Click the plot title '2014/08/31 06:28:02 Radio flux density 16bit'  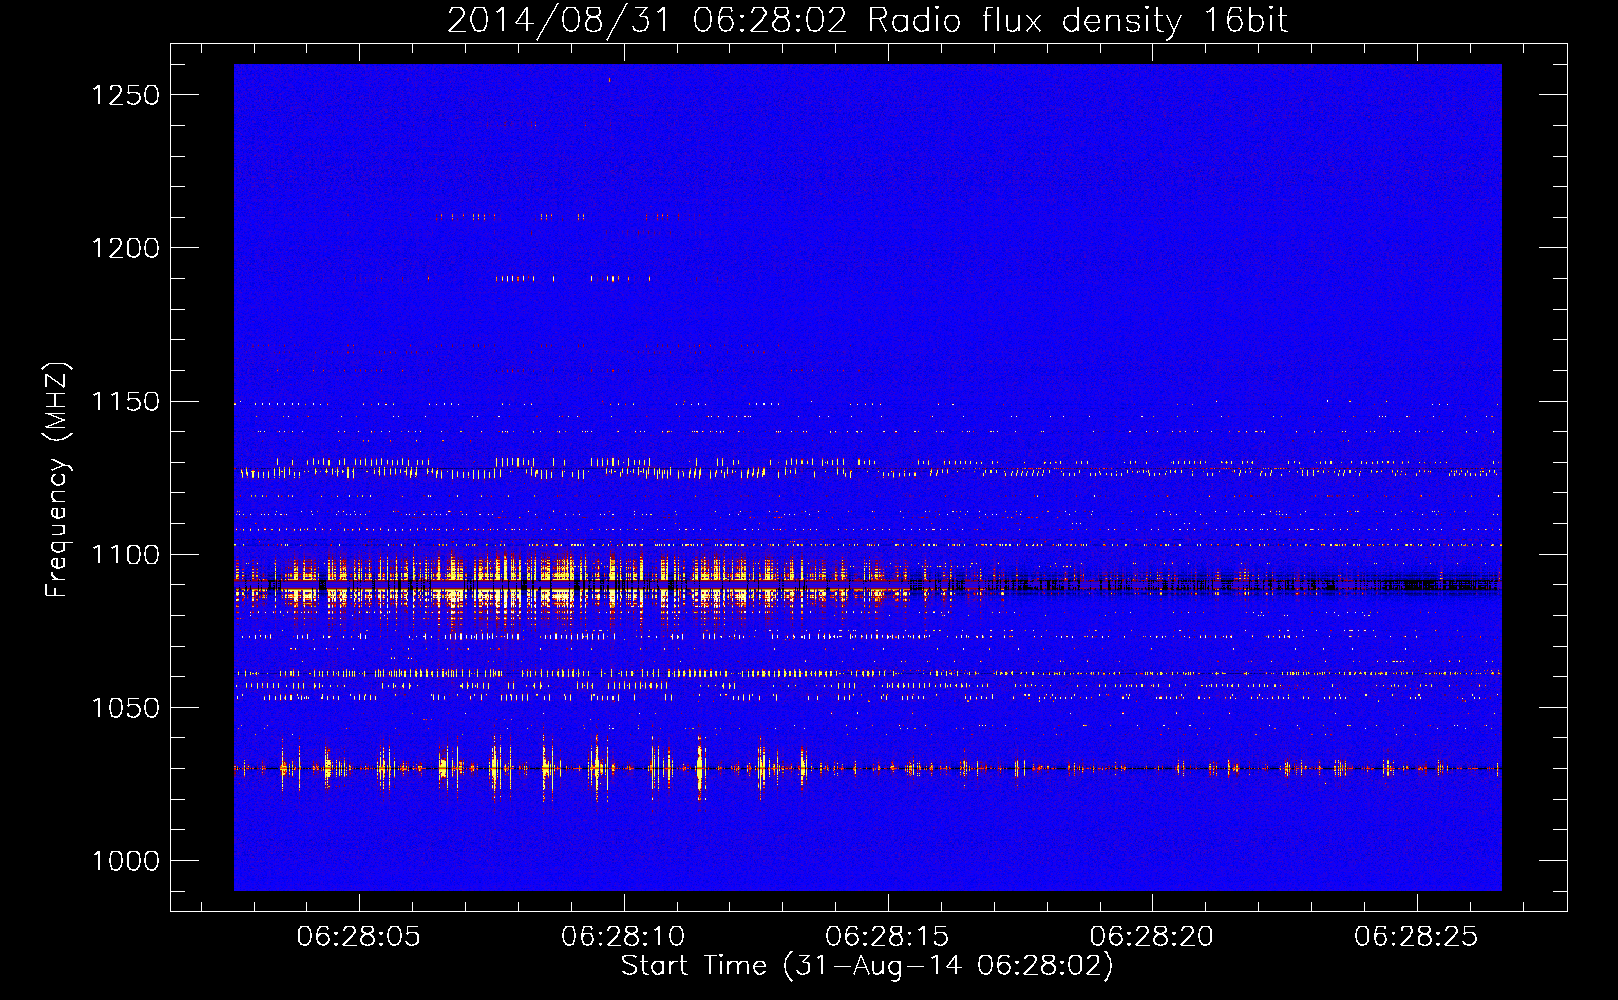click(867, 21)
